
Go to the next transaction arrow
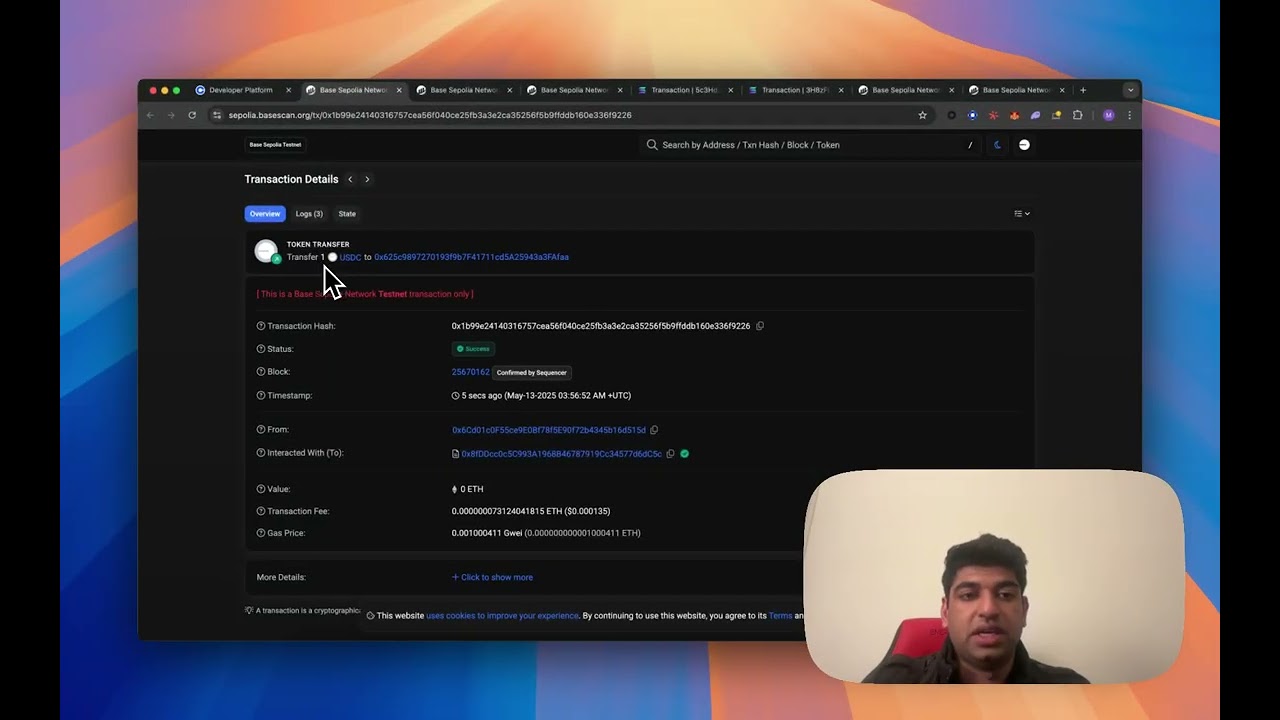pos(367,180)
